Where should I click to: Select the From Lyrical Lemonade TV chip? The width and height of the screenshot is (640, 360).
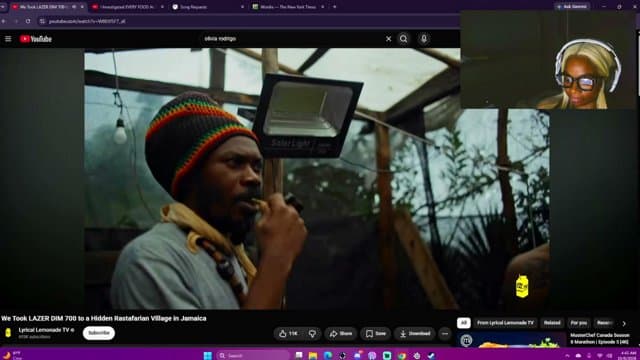(x=505, y=323)
